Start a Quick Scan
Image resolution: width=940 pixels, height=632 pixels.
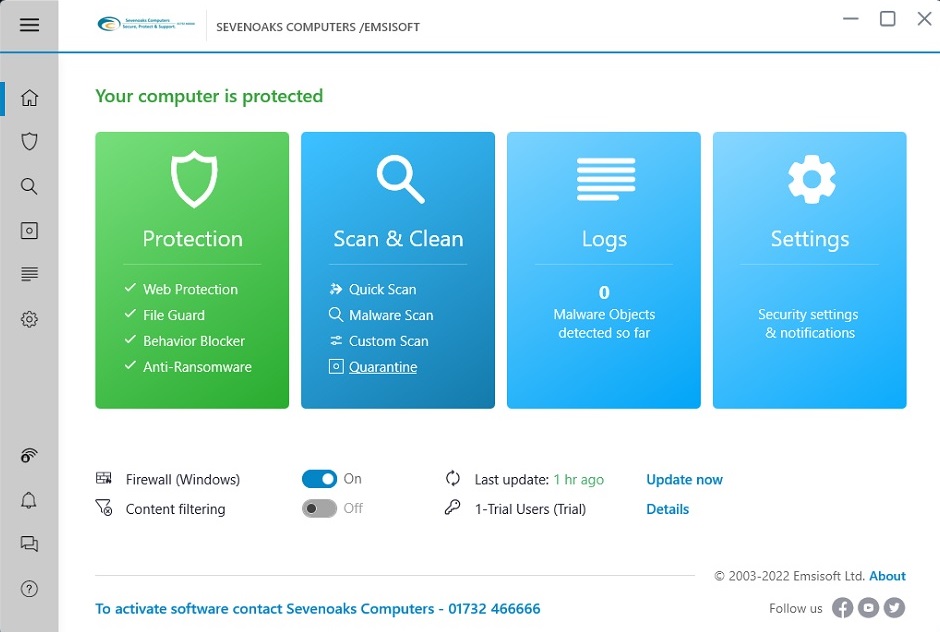click(382, 289)
